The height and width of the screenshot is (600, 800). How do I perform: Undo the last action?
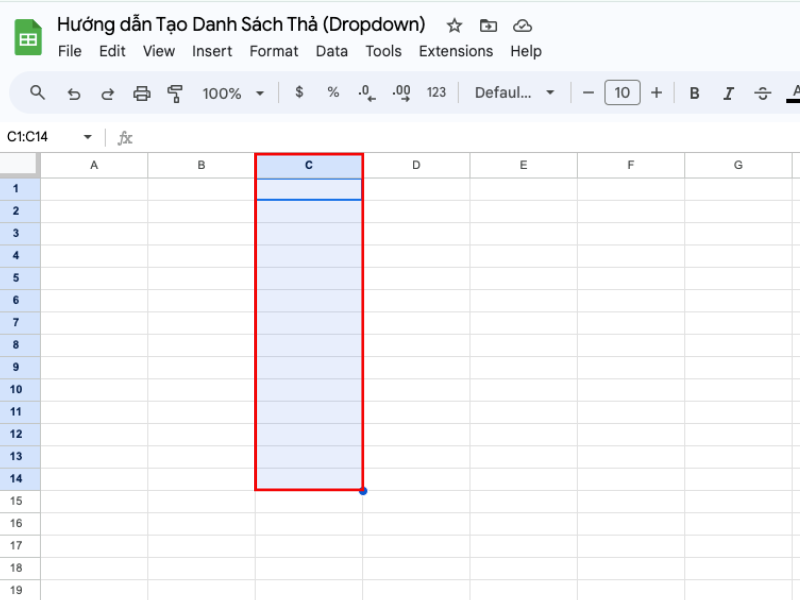(x=73, y=93)
